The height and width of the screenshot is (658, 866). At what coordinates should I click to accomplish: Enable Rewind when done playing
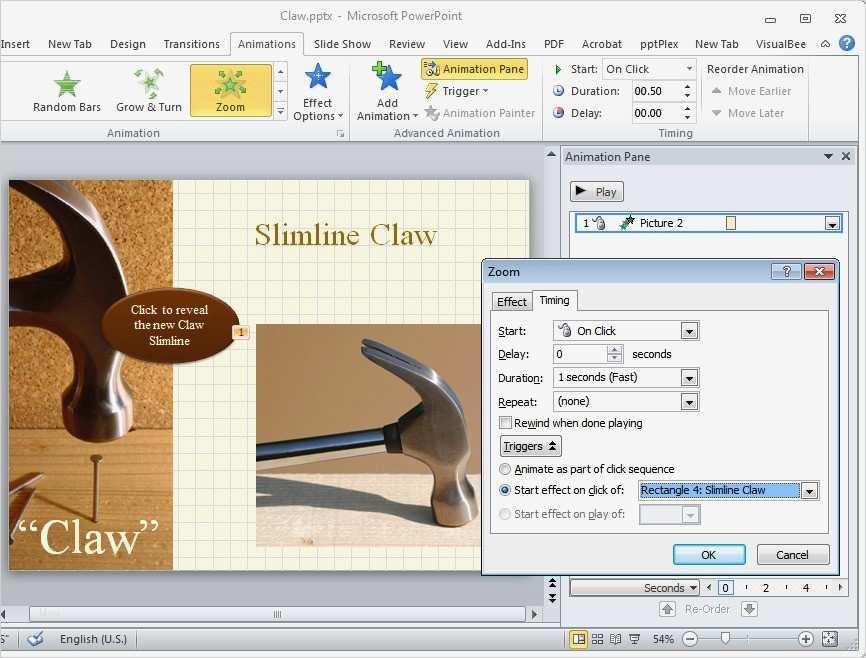506,423
